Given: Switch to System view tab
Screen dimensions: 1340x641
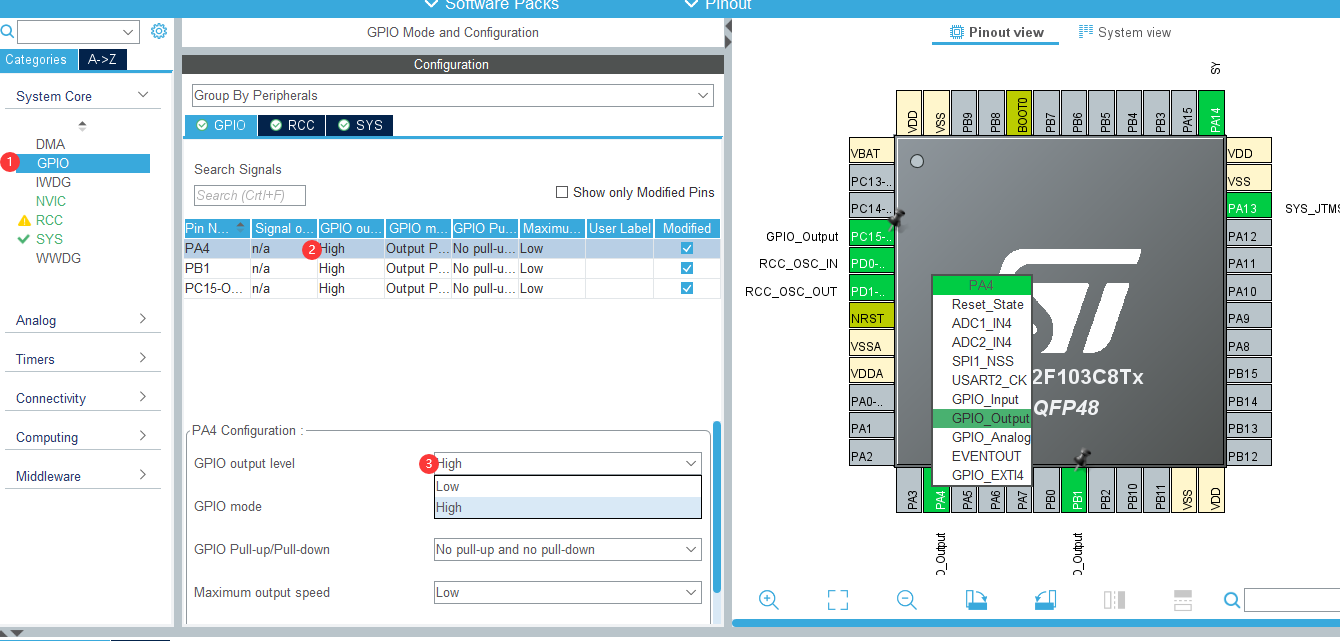Looking at the screenshot, I should [x=1124, y=32].
